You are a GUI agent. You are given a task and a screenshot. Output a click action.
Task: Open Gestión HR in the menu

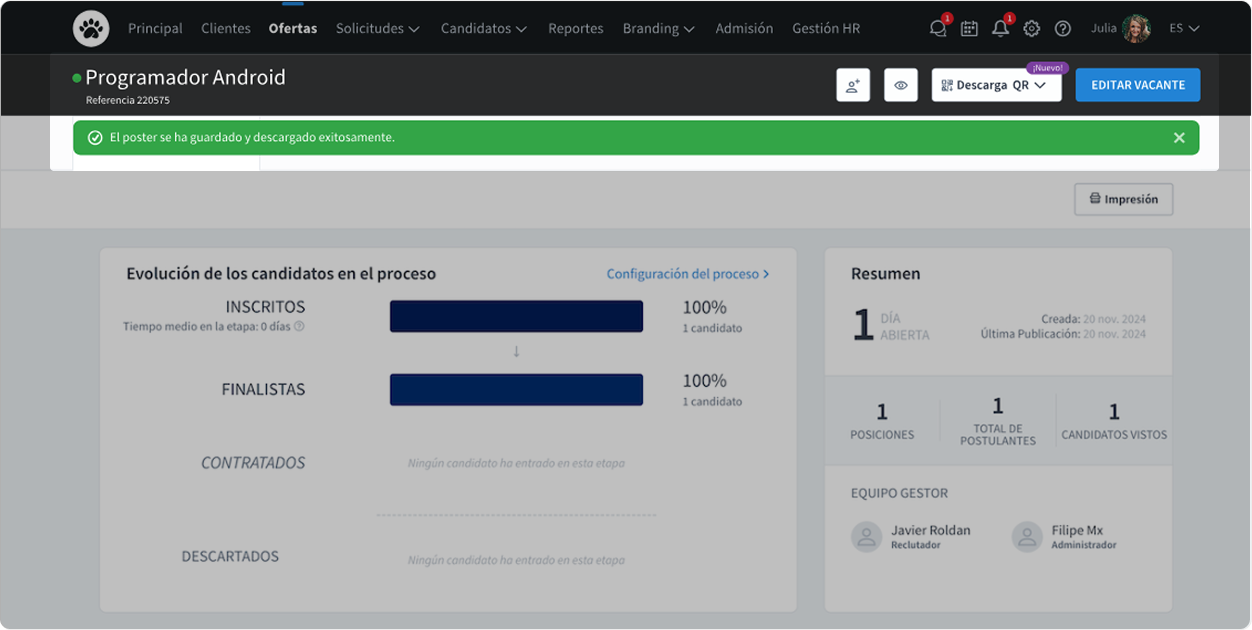[826, 28]
